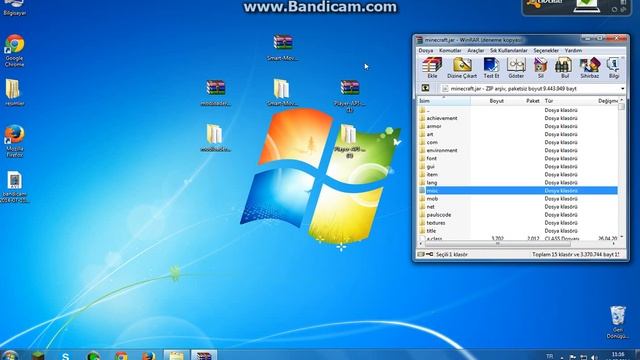Click the Skype taskbar icon
The image size is (640, 360).
tap(65, 356)
